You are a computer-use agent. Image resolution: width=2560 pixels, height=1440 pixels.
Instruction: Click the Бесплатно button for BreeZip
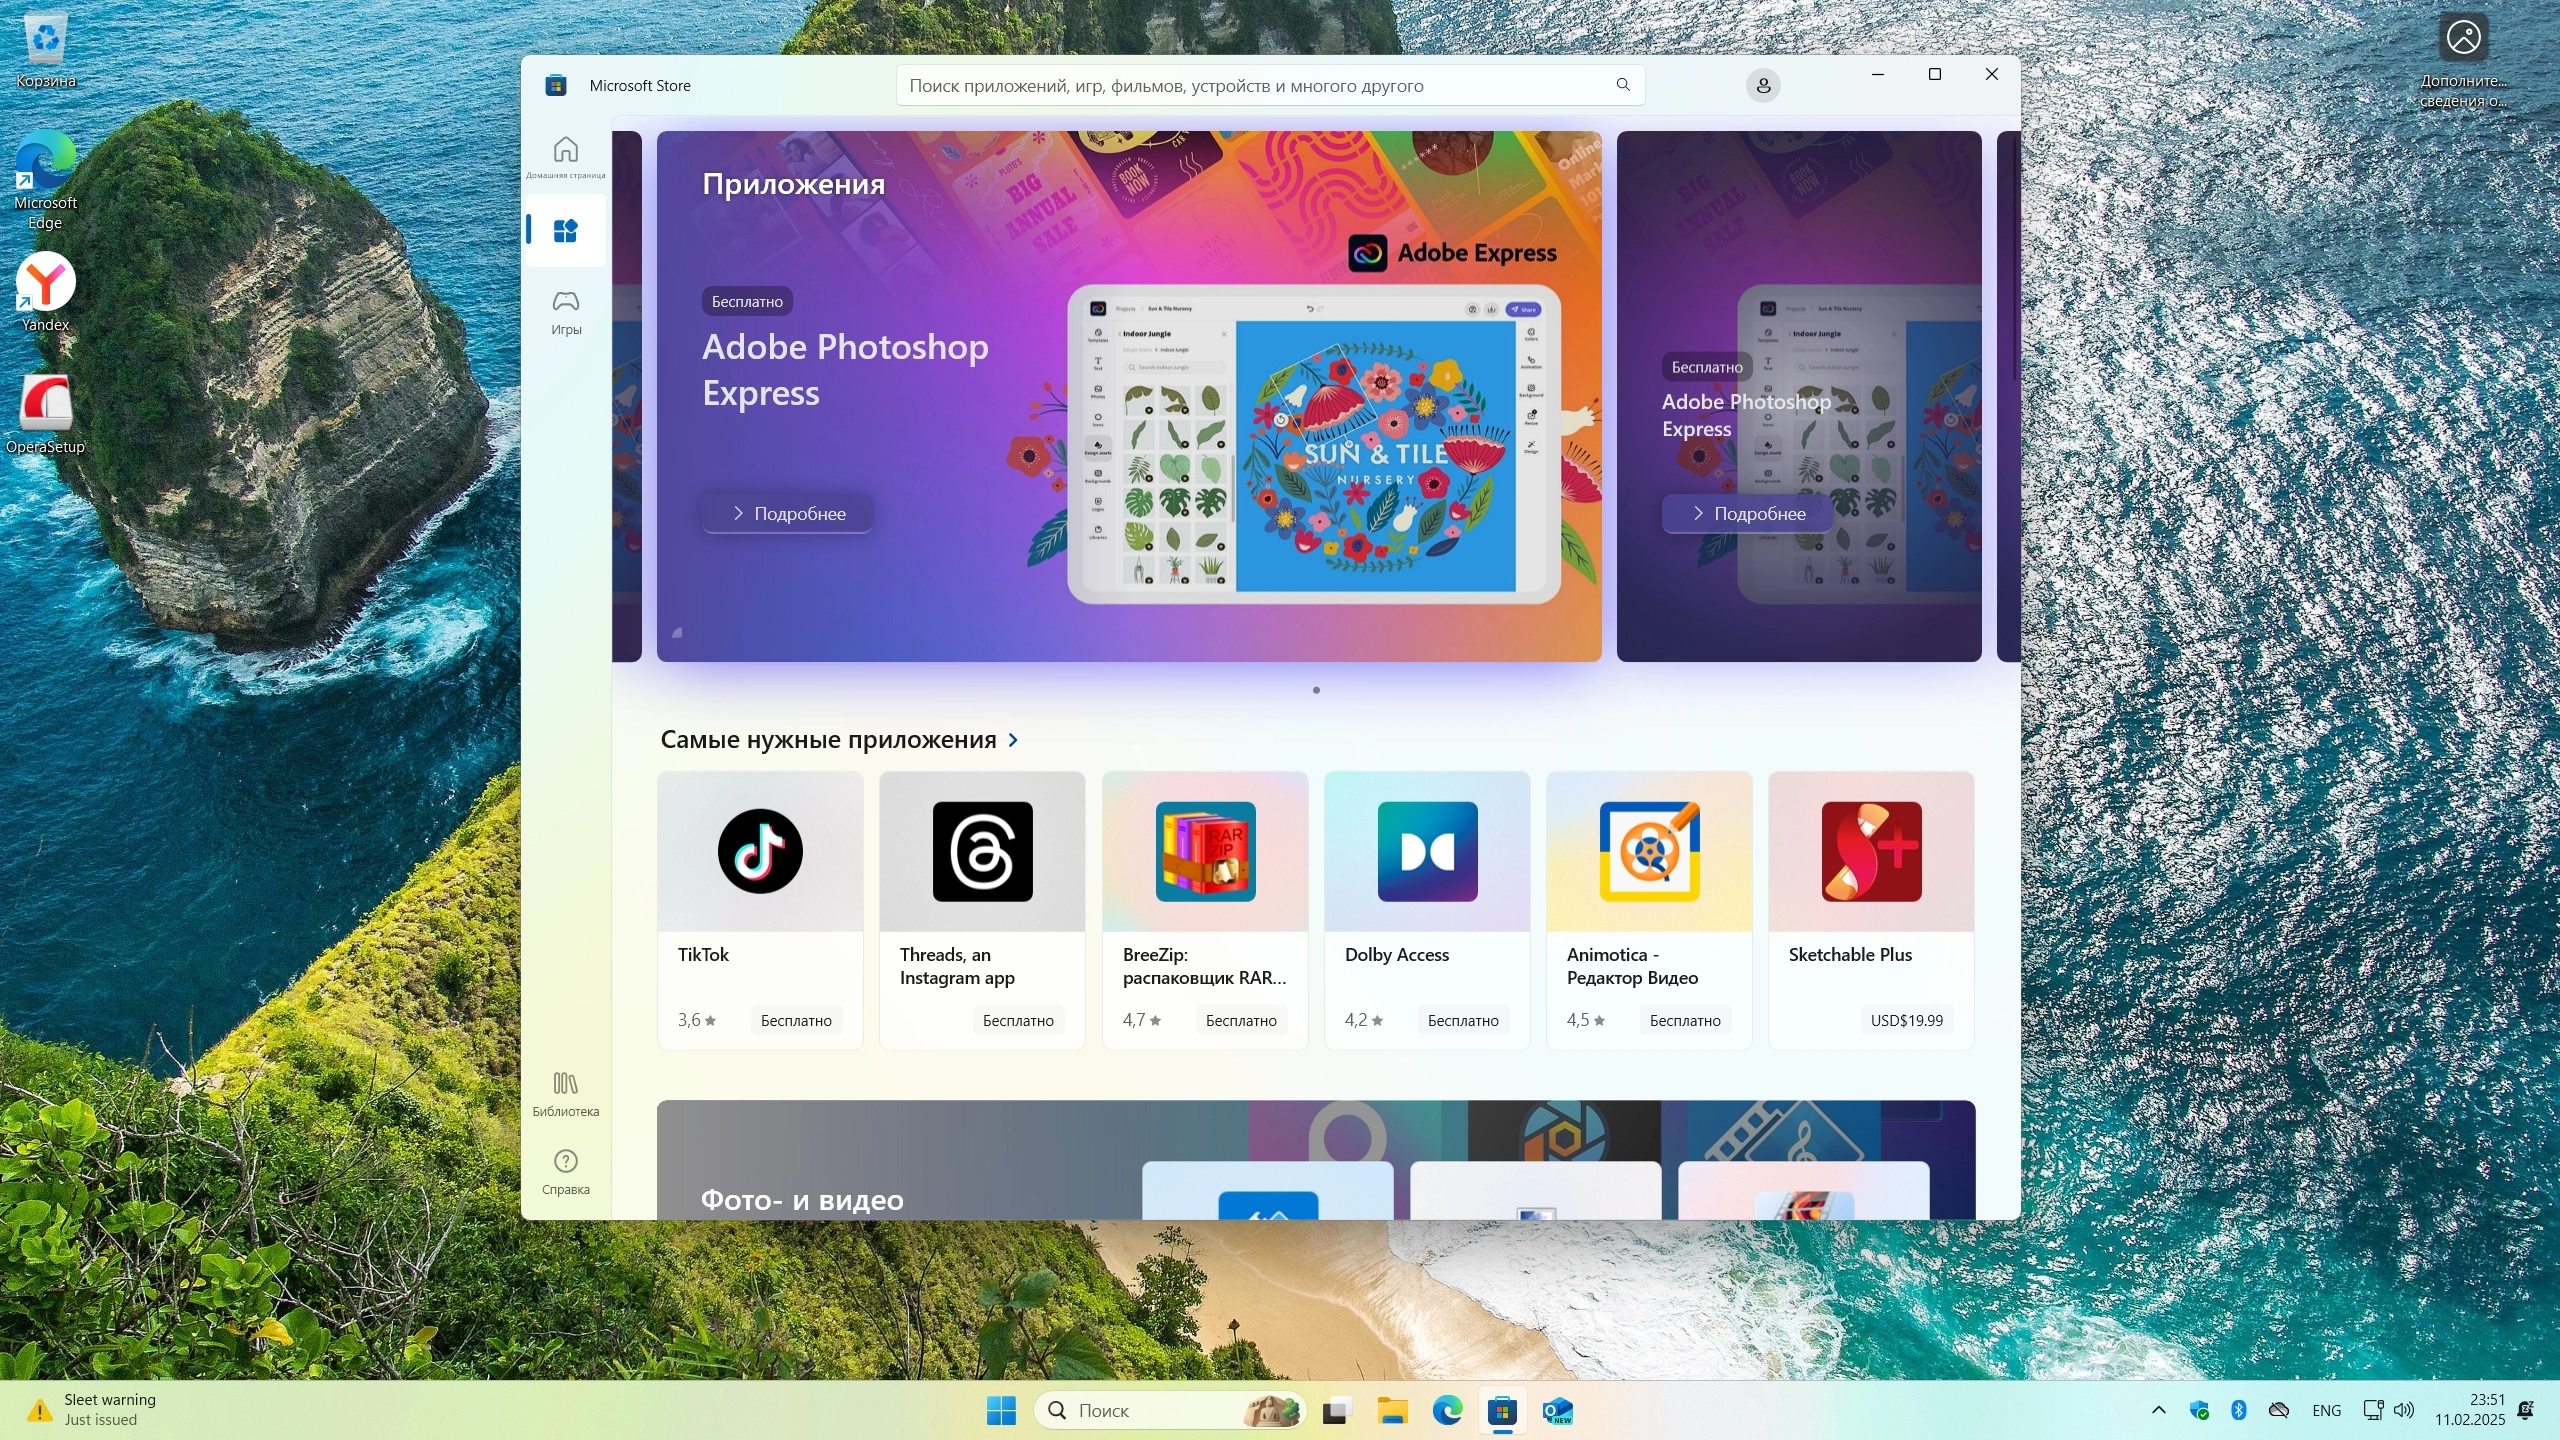click(x=1240, y=1020)
